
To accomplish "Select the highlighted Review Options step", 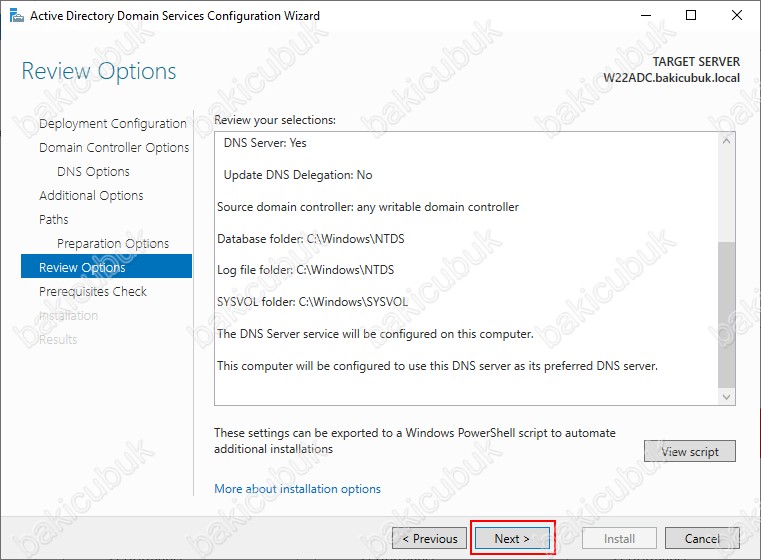I will [x=106, y=266].
